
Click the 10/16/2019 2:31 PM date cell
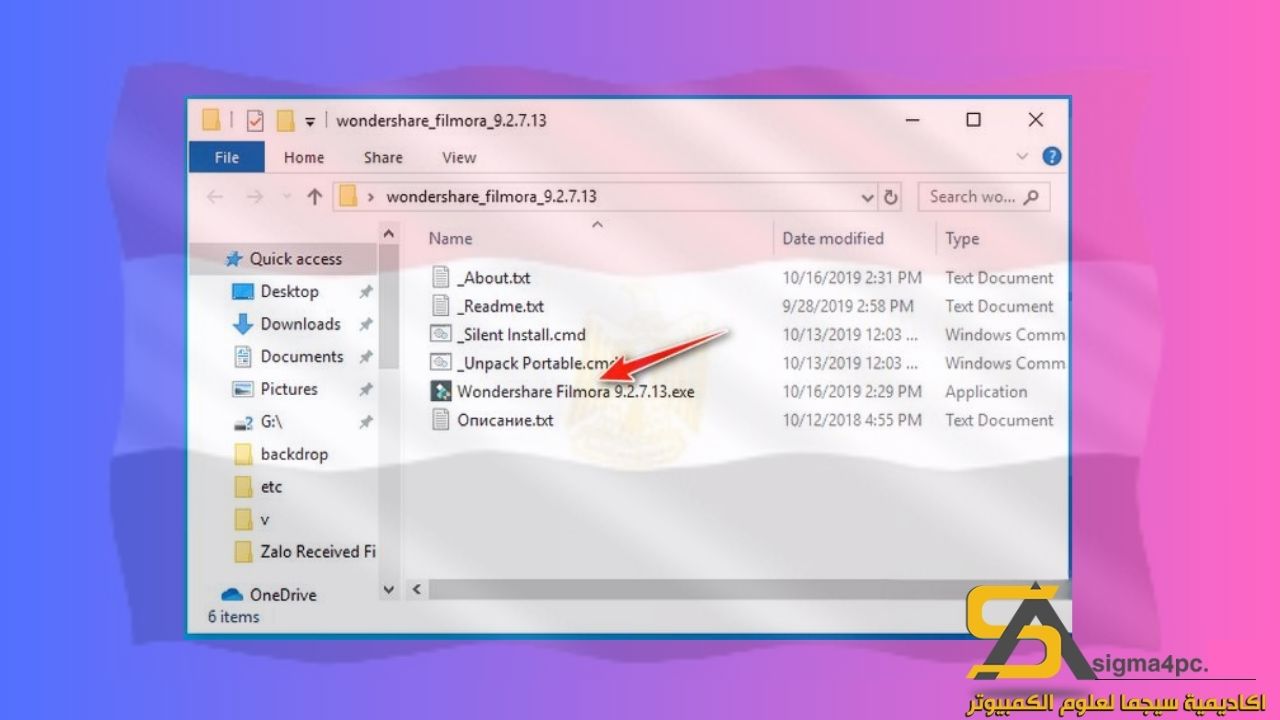852,278
